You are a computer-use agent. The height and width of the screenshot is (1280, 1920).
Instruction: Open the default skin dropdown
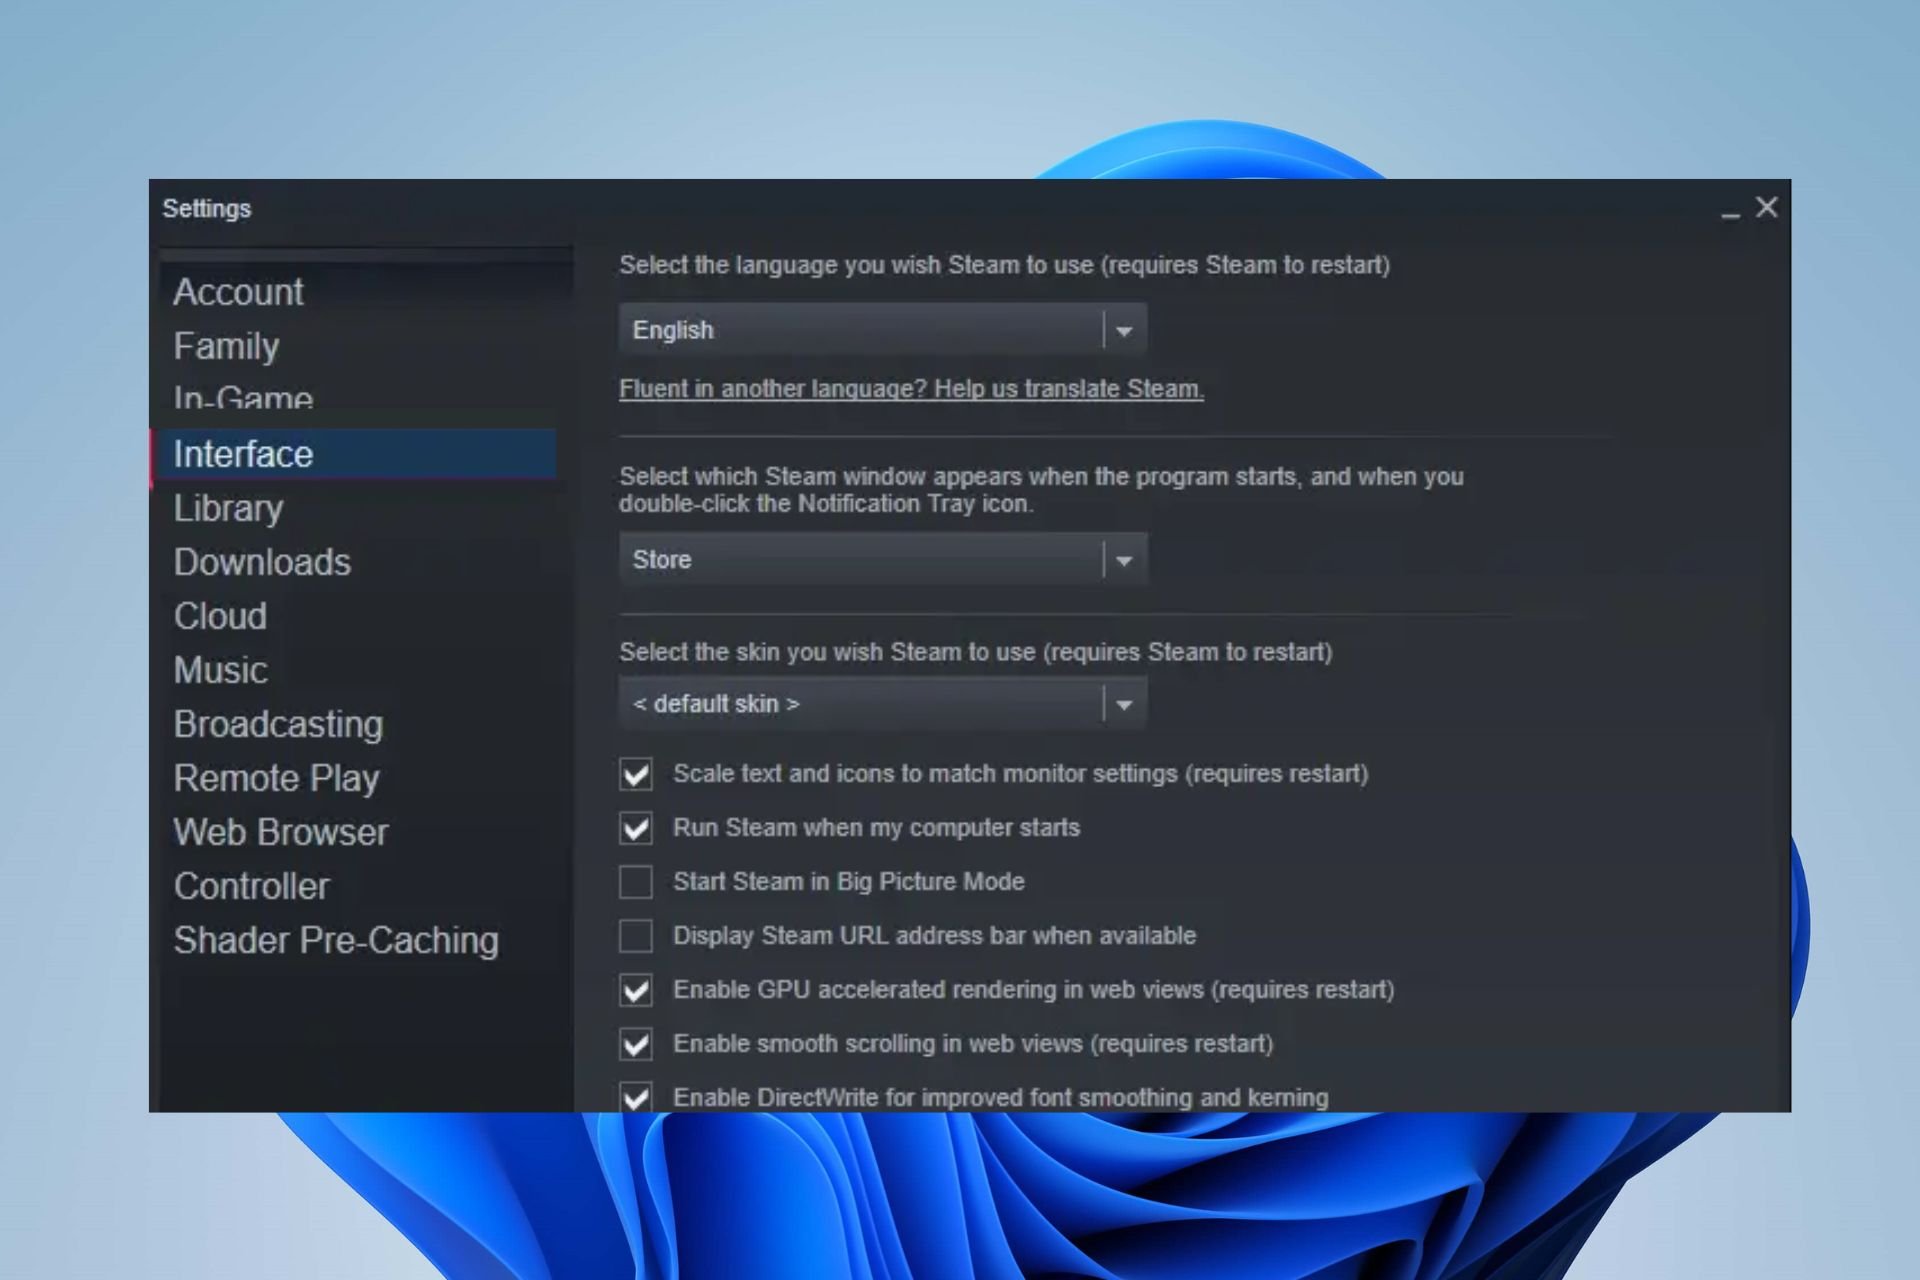tap(882, 704)
